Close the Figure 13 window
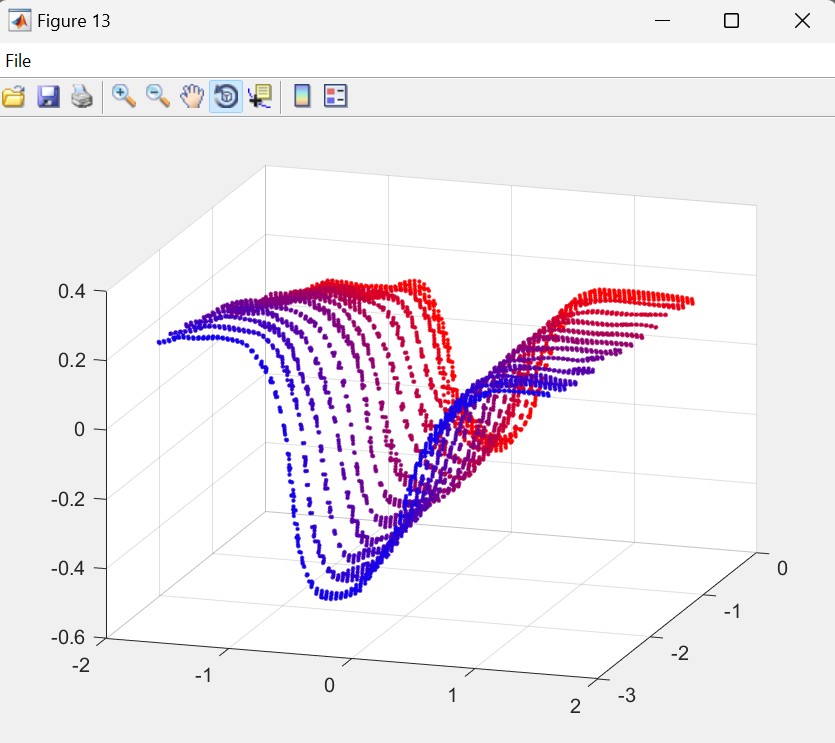Image resolution: width=835 pixels, height=743 pixels. point(801,21)
